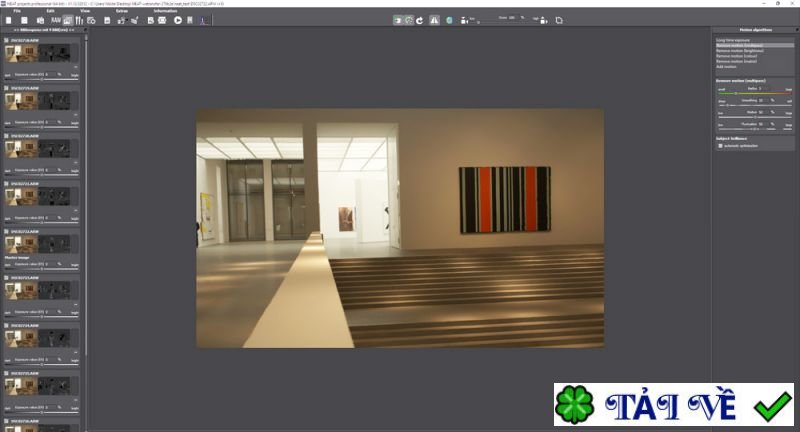Tick the checkbox of the fourth image in list
This screenshot has height=432, width=800.
[x=6, y=184]
